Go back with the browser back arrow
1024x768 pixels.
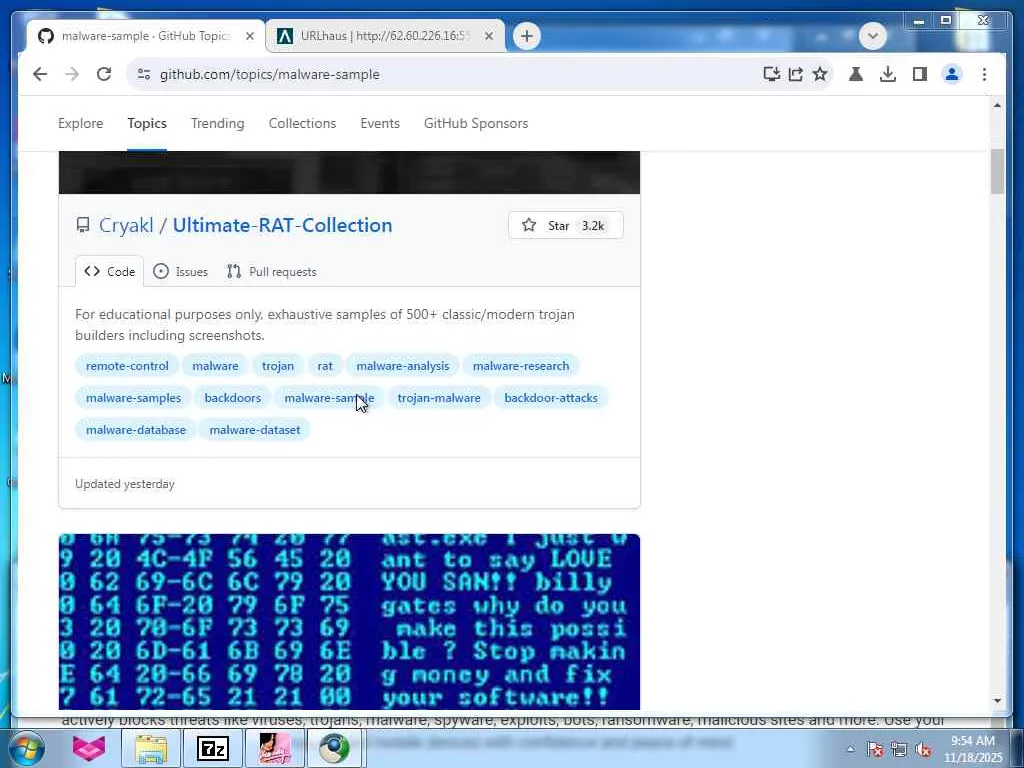(40, 74)
